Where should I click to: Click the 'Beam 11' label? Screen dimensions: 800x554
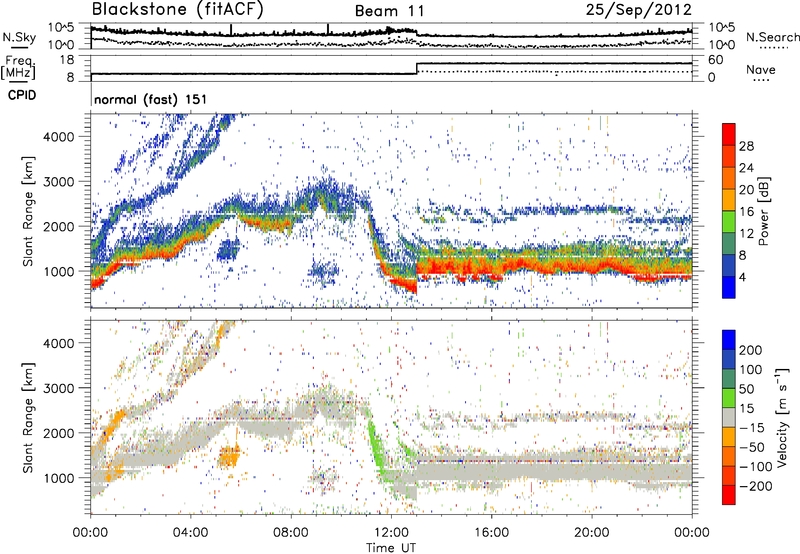click(389, 11)
